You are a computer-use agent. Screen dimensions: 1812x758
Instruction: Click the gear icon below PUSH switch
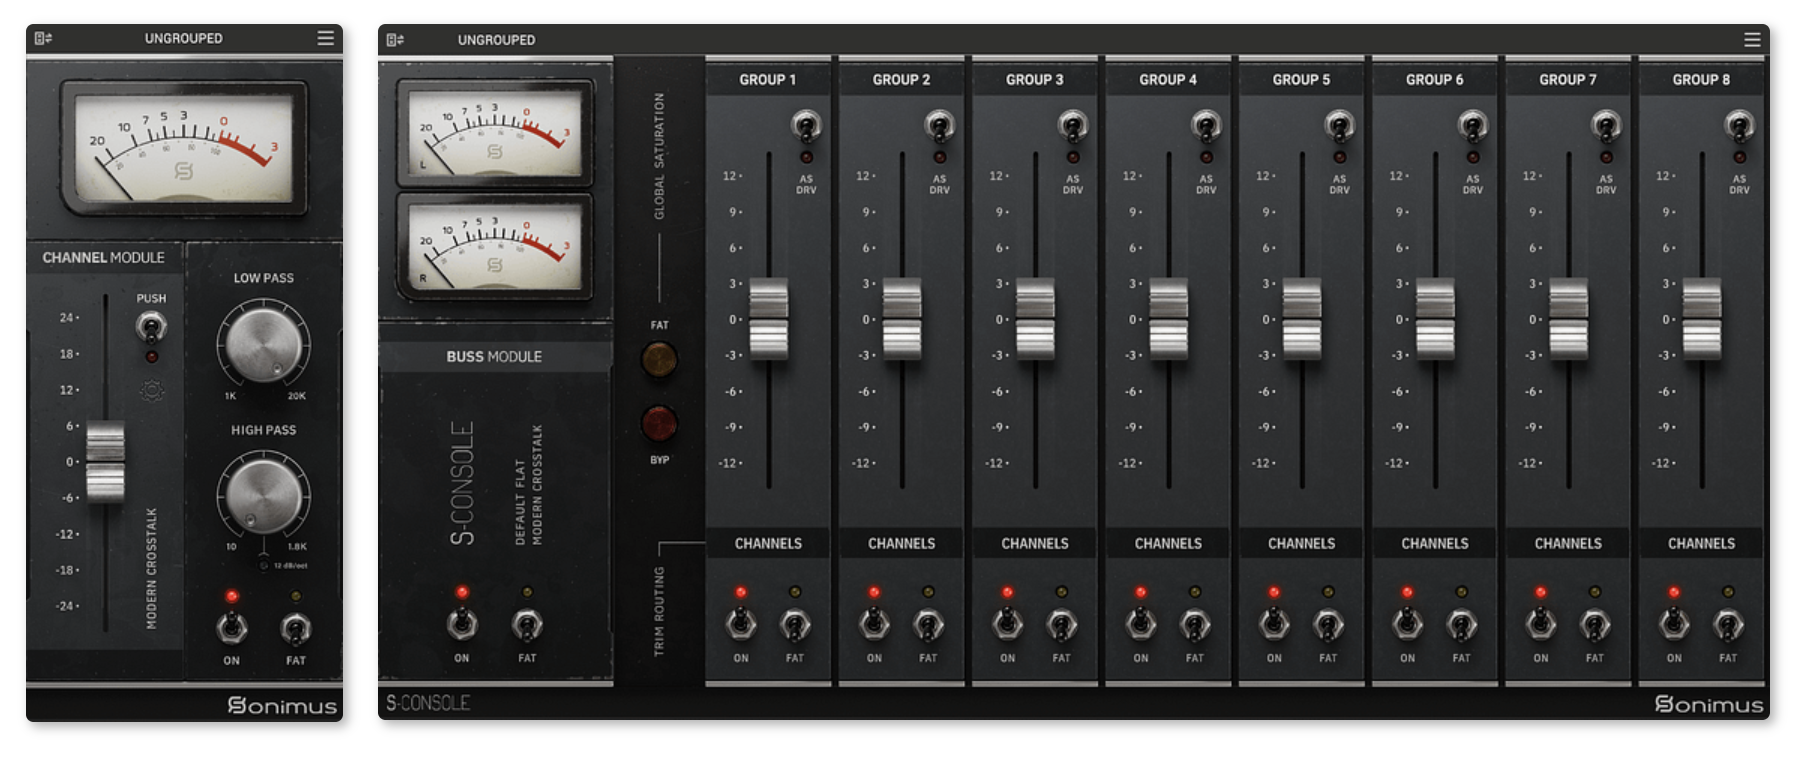pos(152,391)
